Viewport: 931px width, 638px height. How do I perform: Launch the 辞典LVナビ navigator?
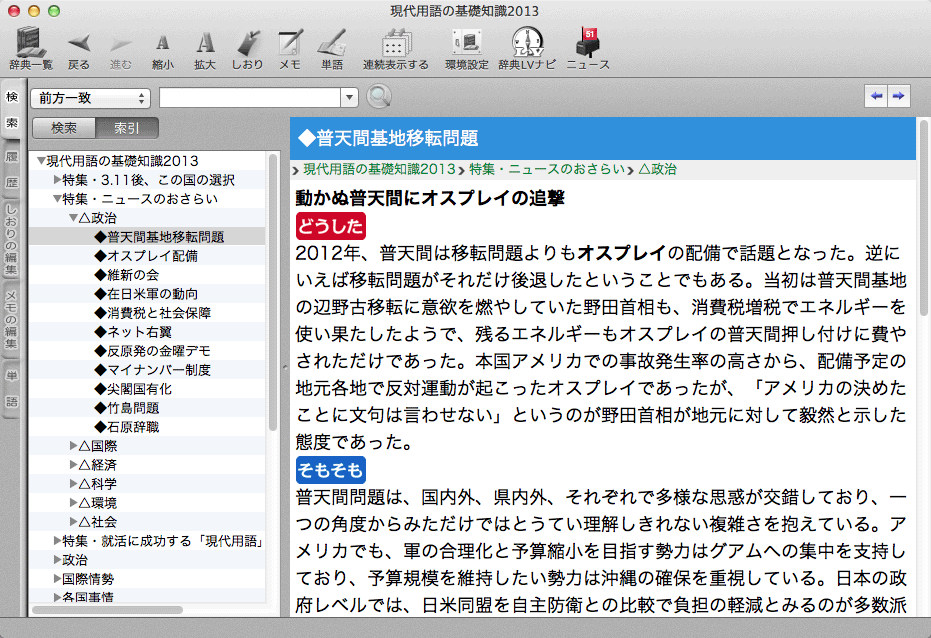(x=526, y=49)
